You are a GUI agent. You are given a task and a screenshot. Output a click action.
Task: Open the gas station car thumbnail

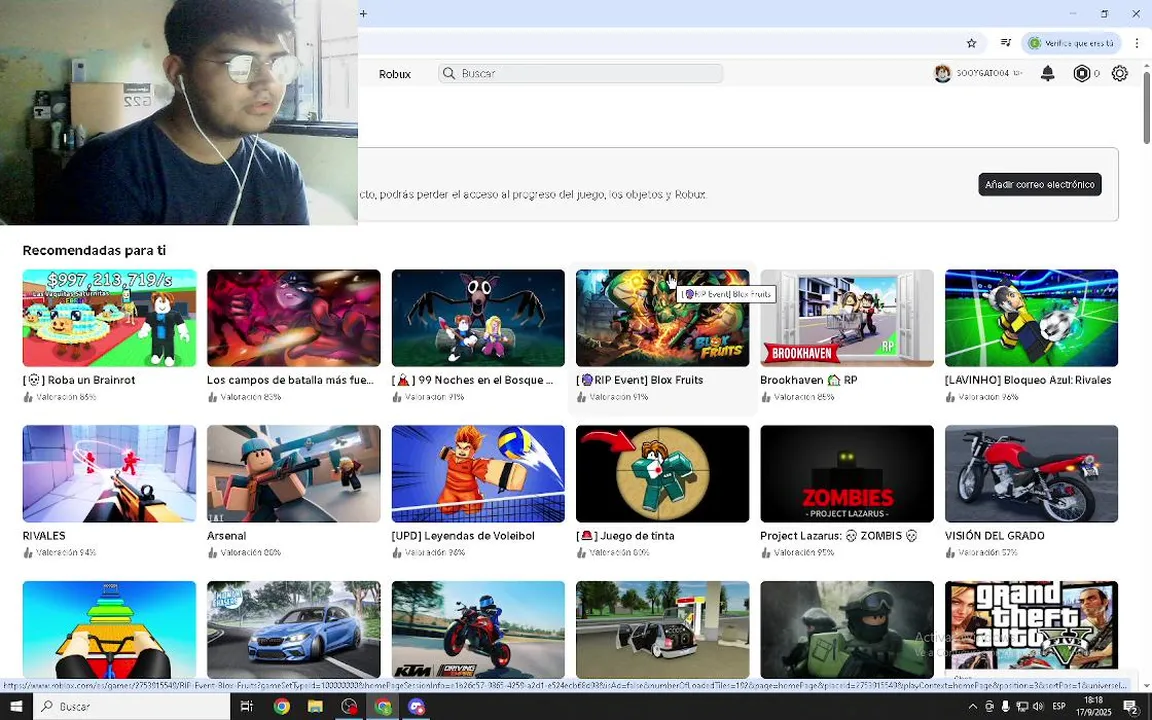click(663, 630)
